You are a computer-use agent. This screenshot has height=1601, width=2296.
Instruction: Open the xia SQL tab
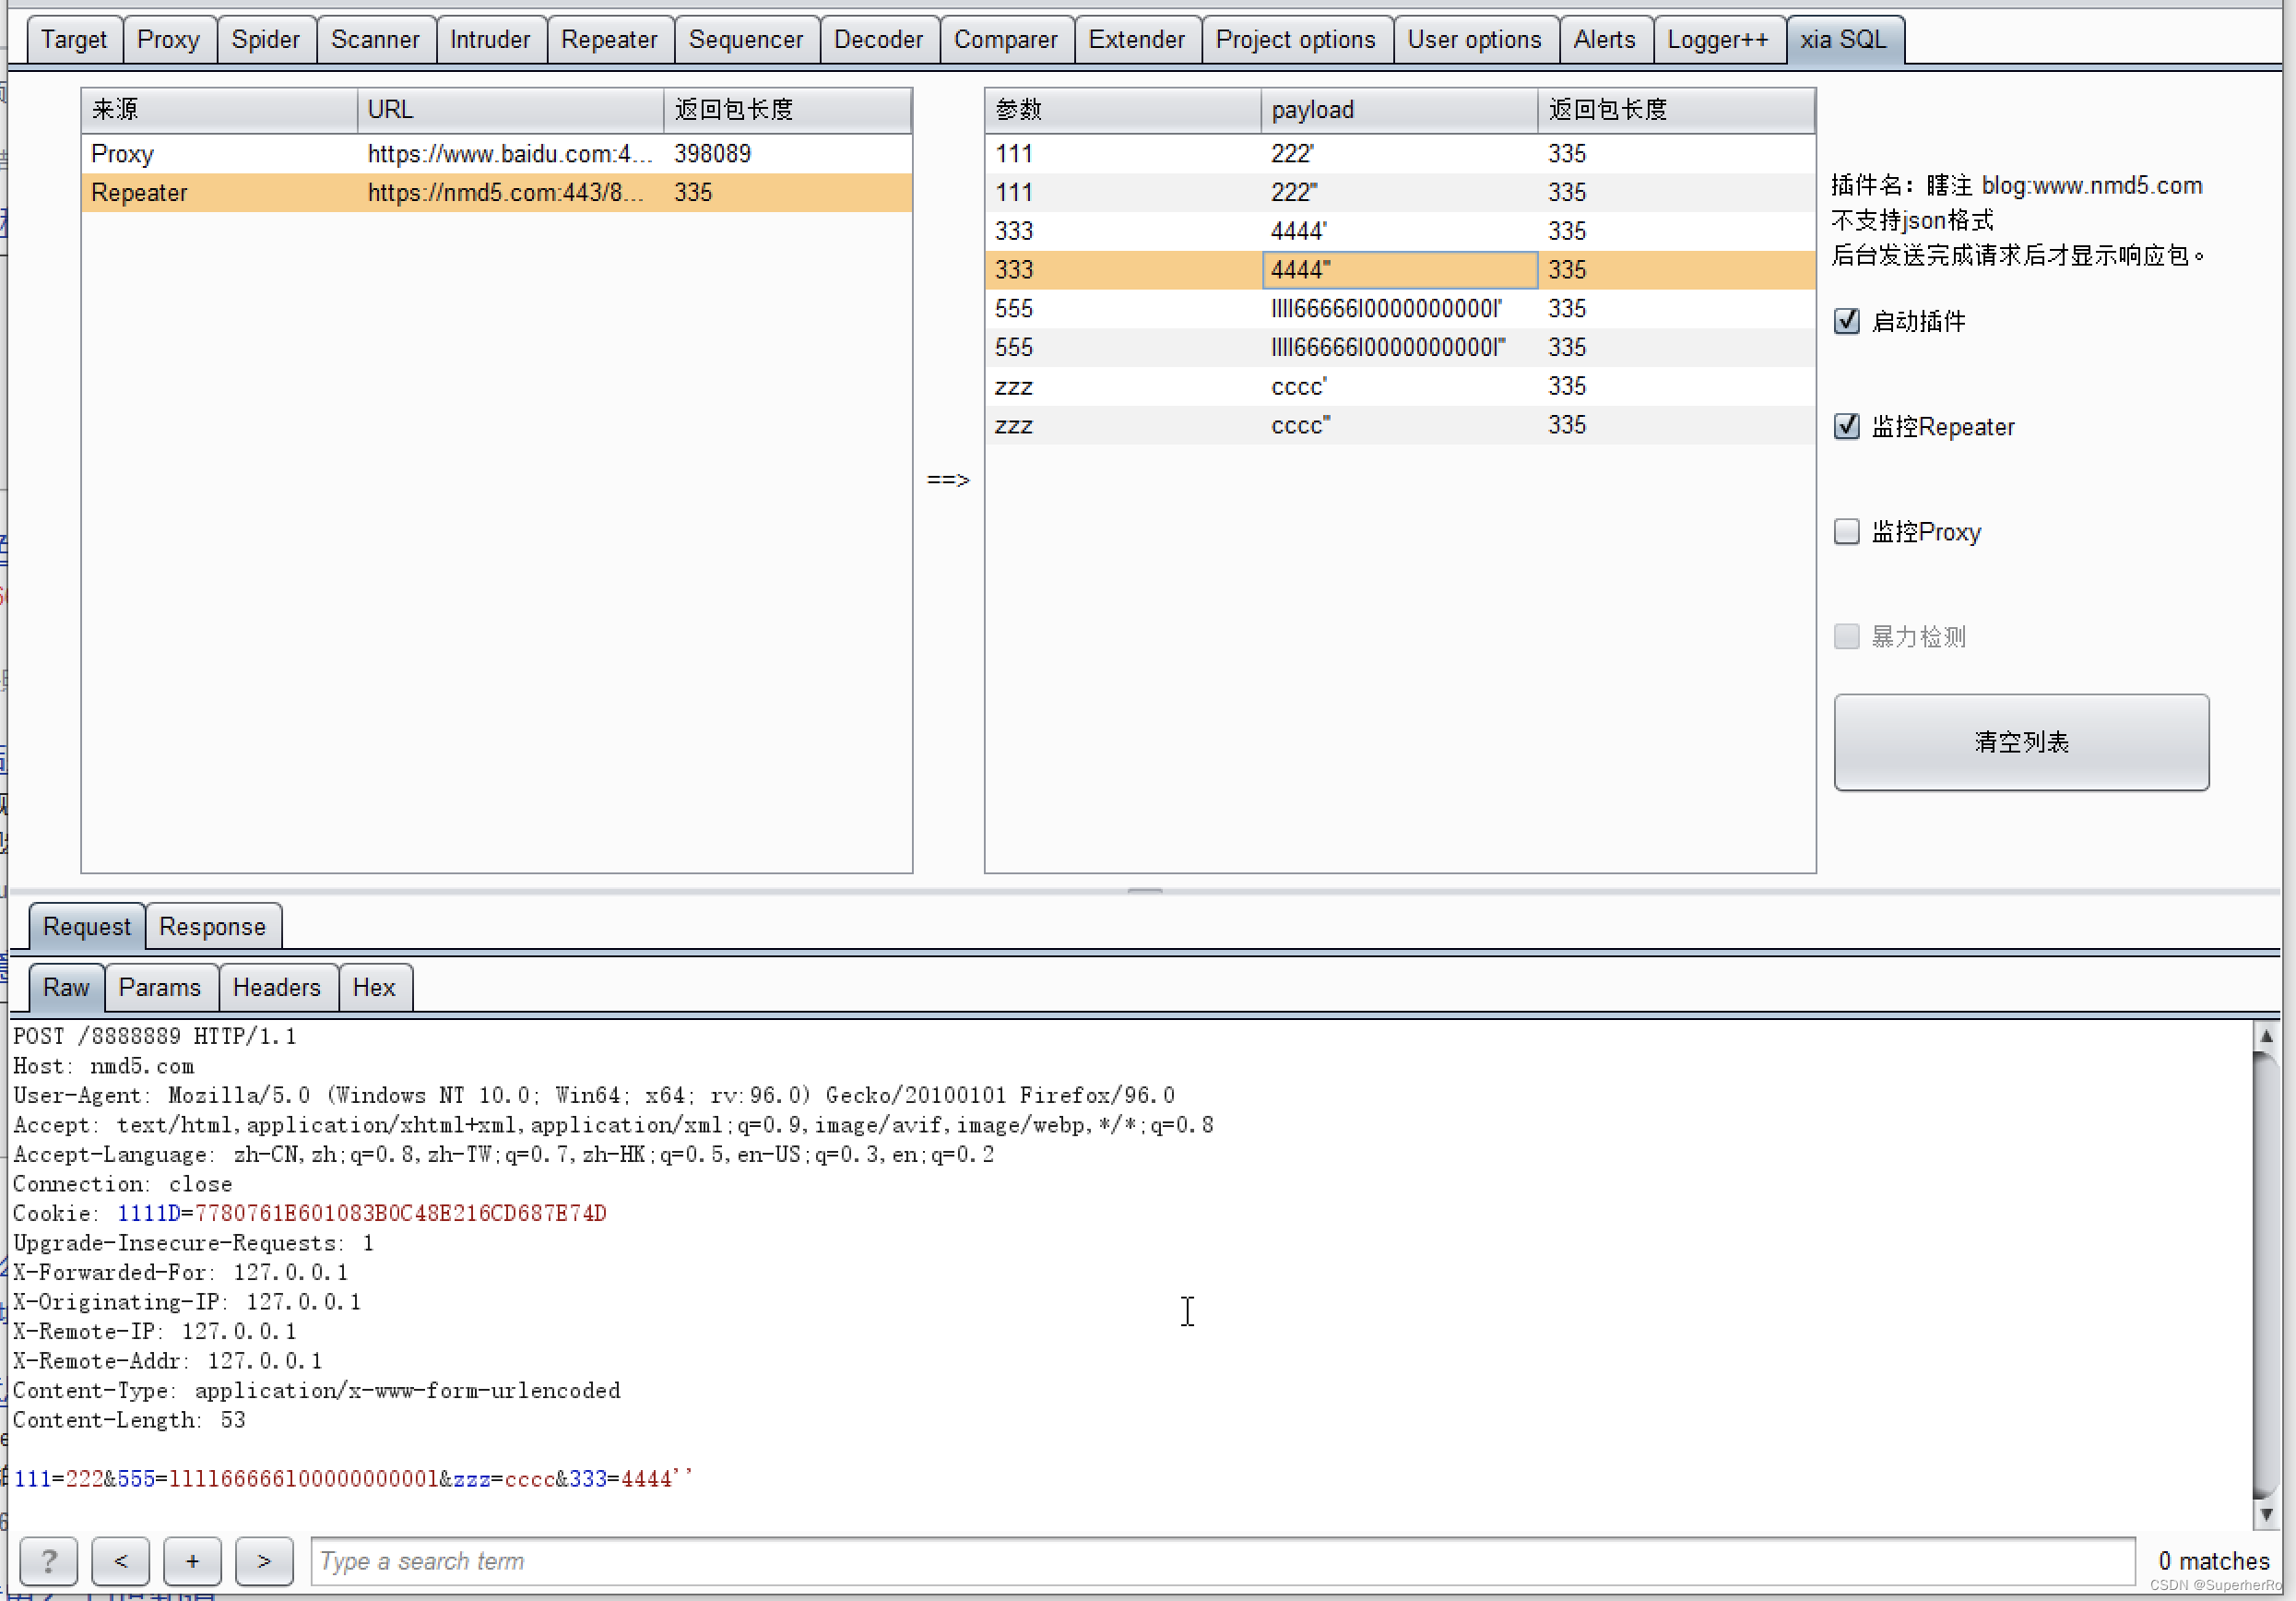(x=1843, y=40)
